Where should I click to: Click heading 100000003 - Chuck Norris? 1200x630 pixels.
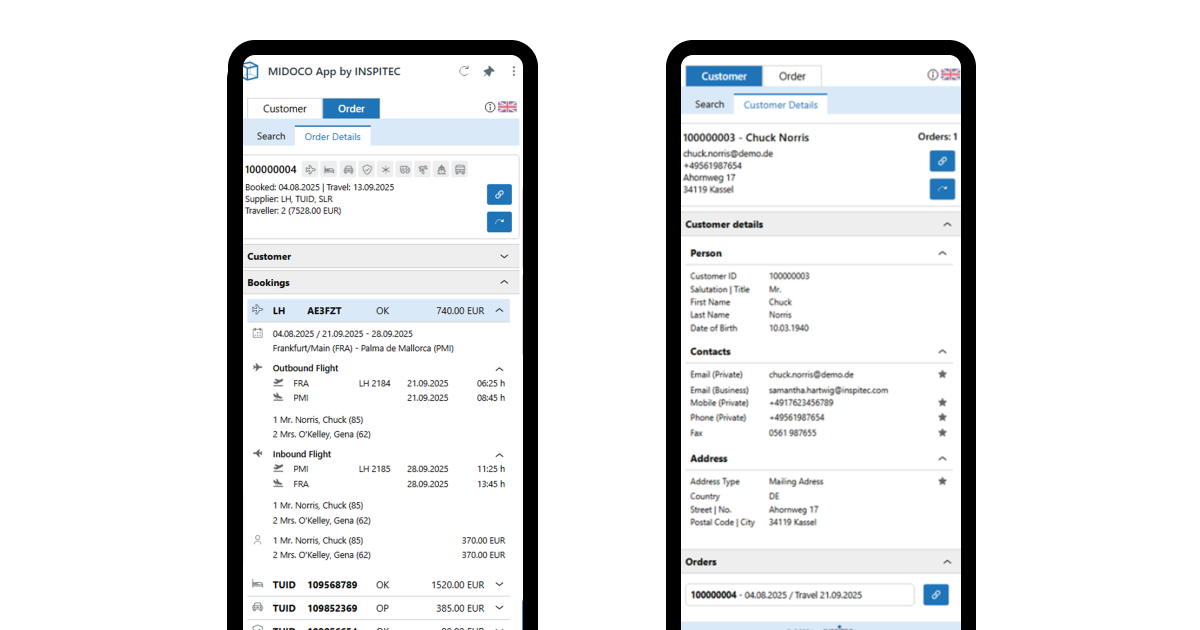point(746,137)
